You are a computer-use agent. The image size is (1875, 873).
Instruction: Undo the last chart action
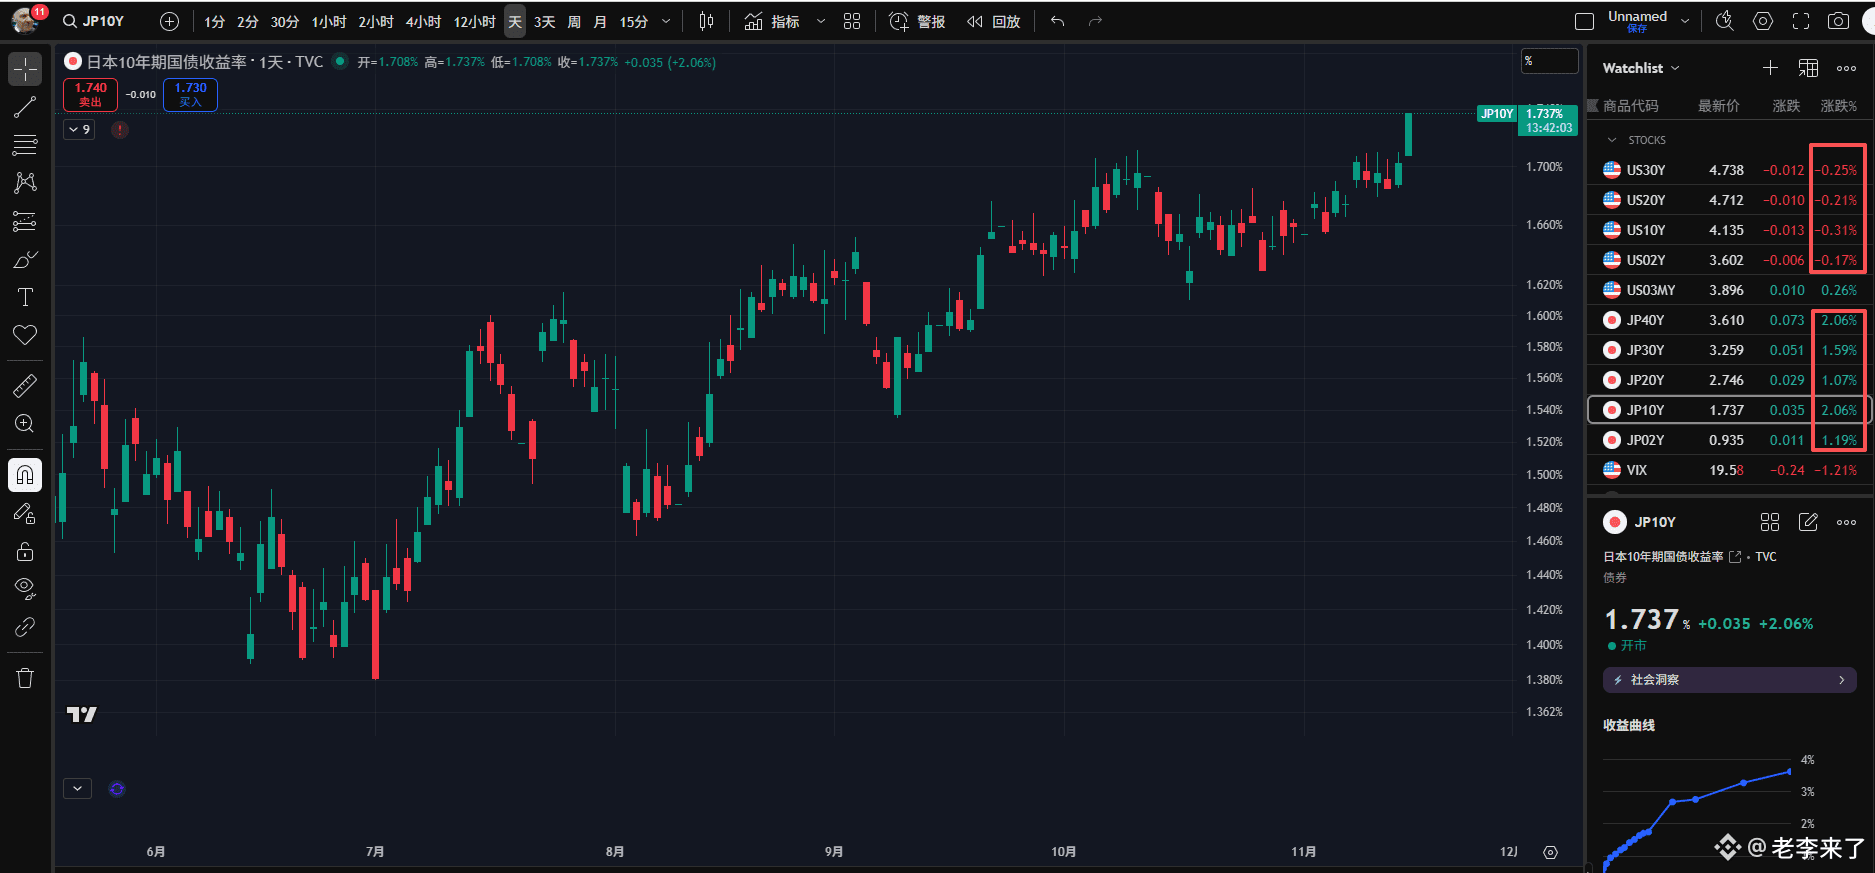point(1057,21)
